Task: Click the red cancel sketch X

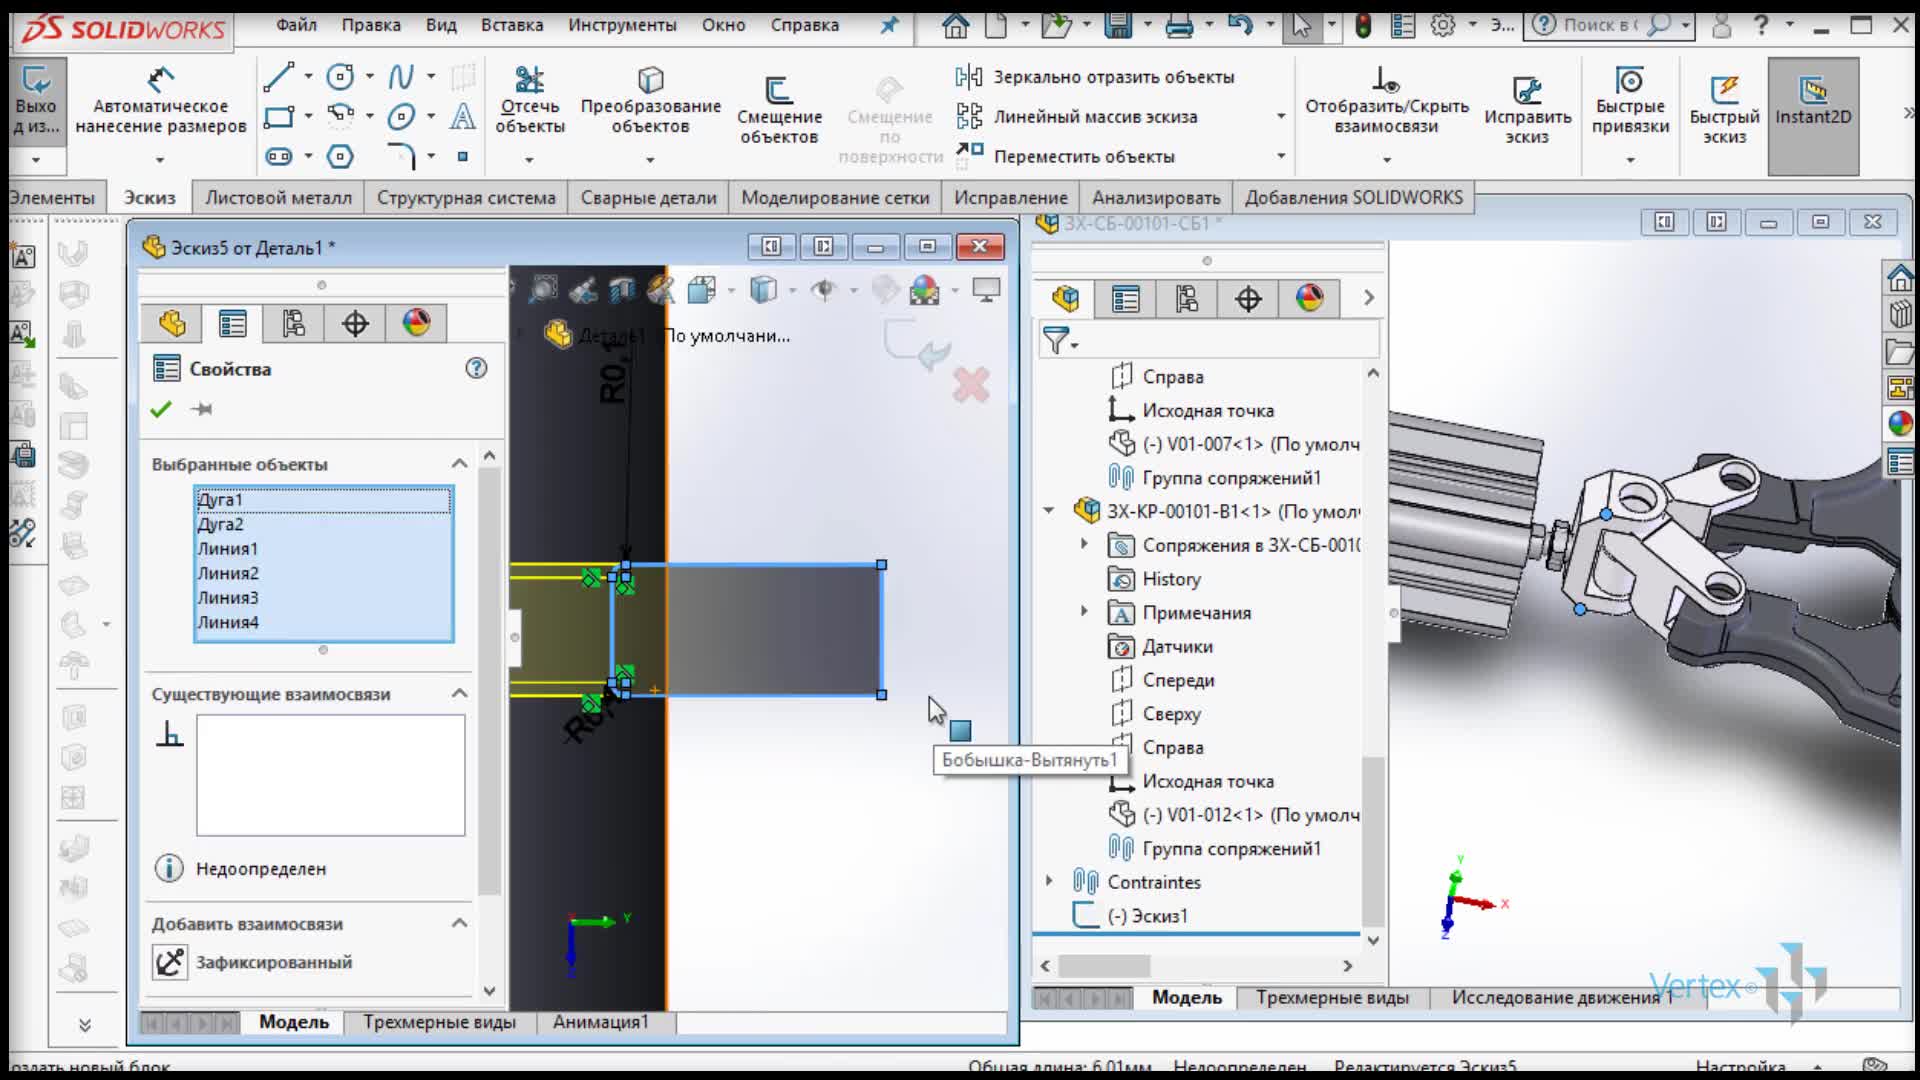Action: (x=971, y=385)
